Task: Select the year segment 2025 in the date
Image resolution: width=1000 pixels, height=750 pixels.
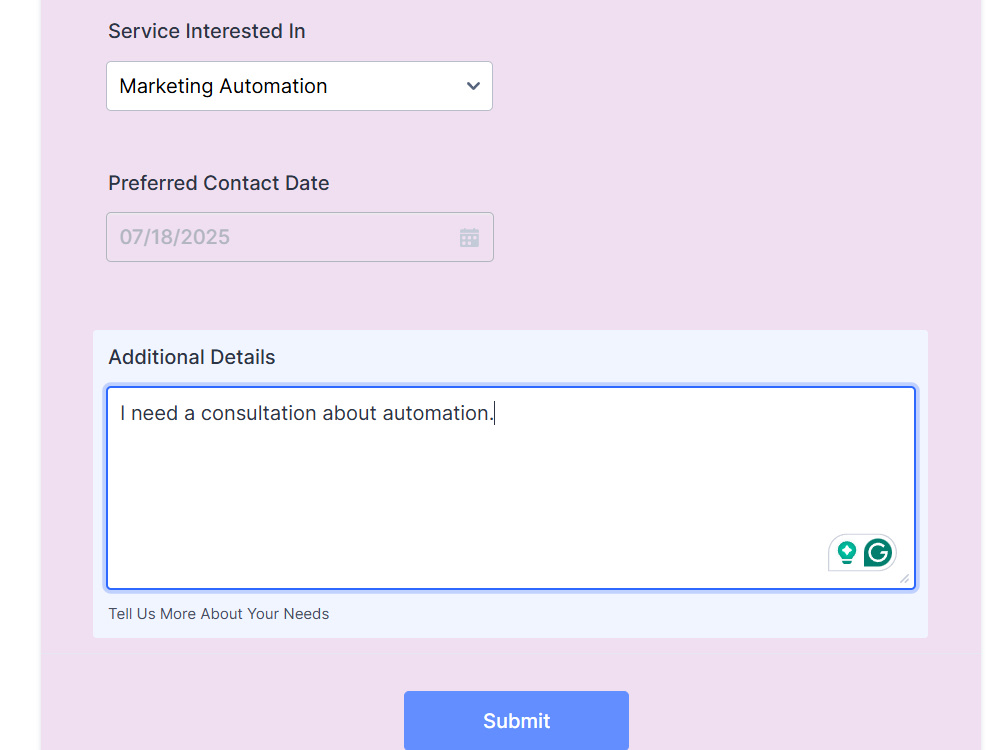Action: click(x=203, y=237)
